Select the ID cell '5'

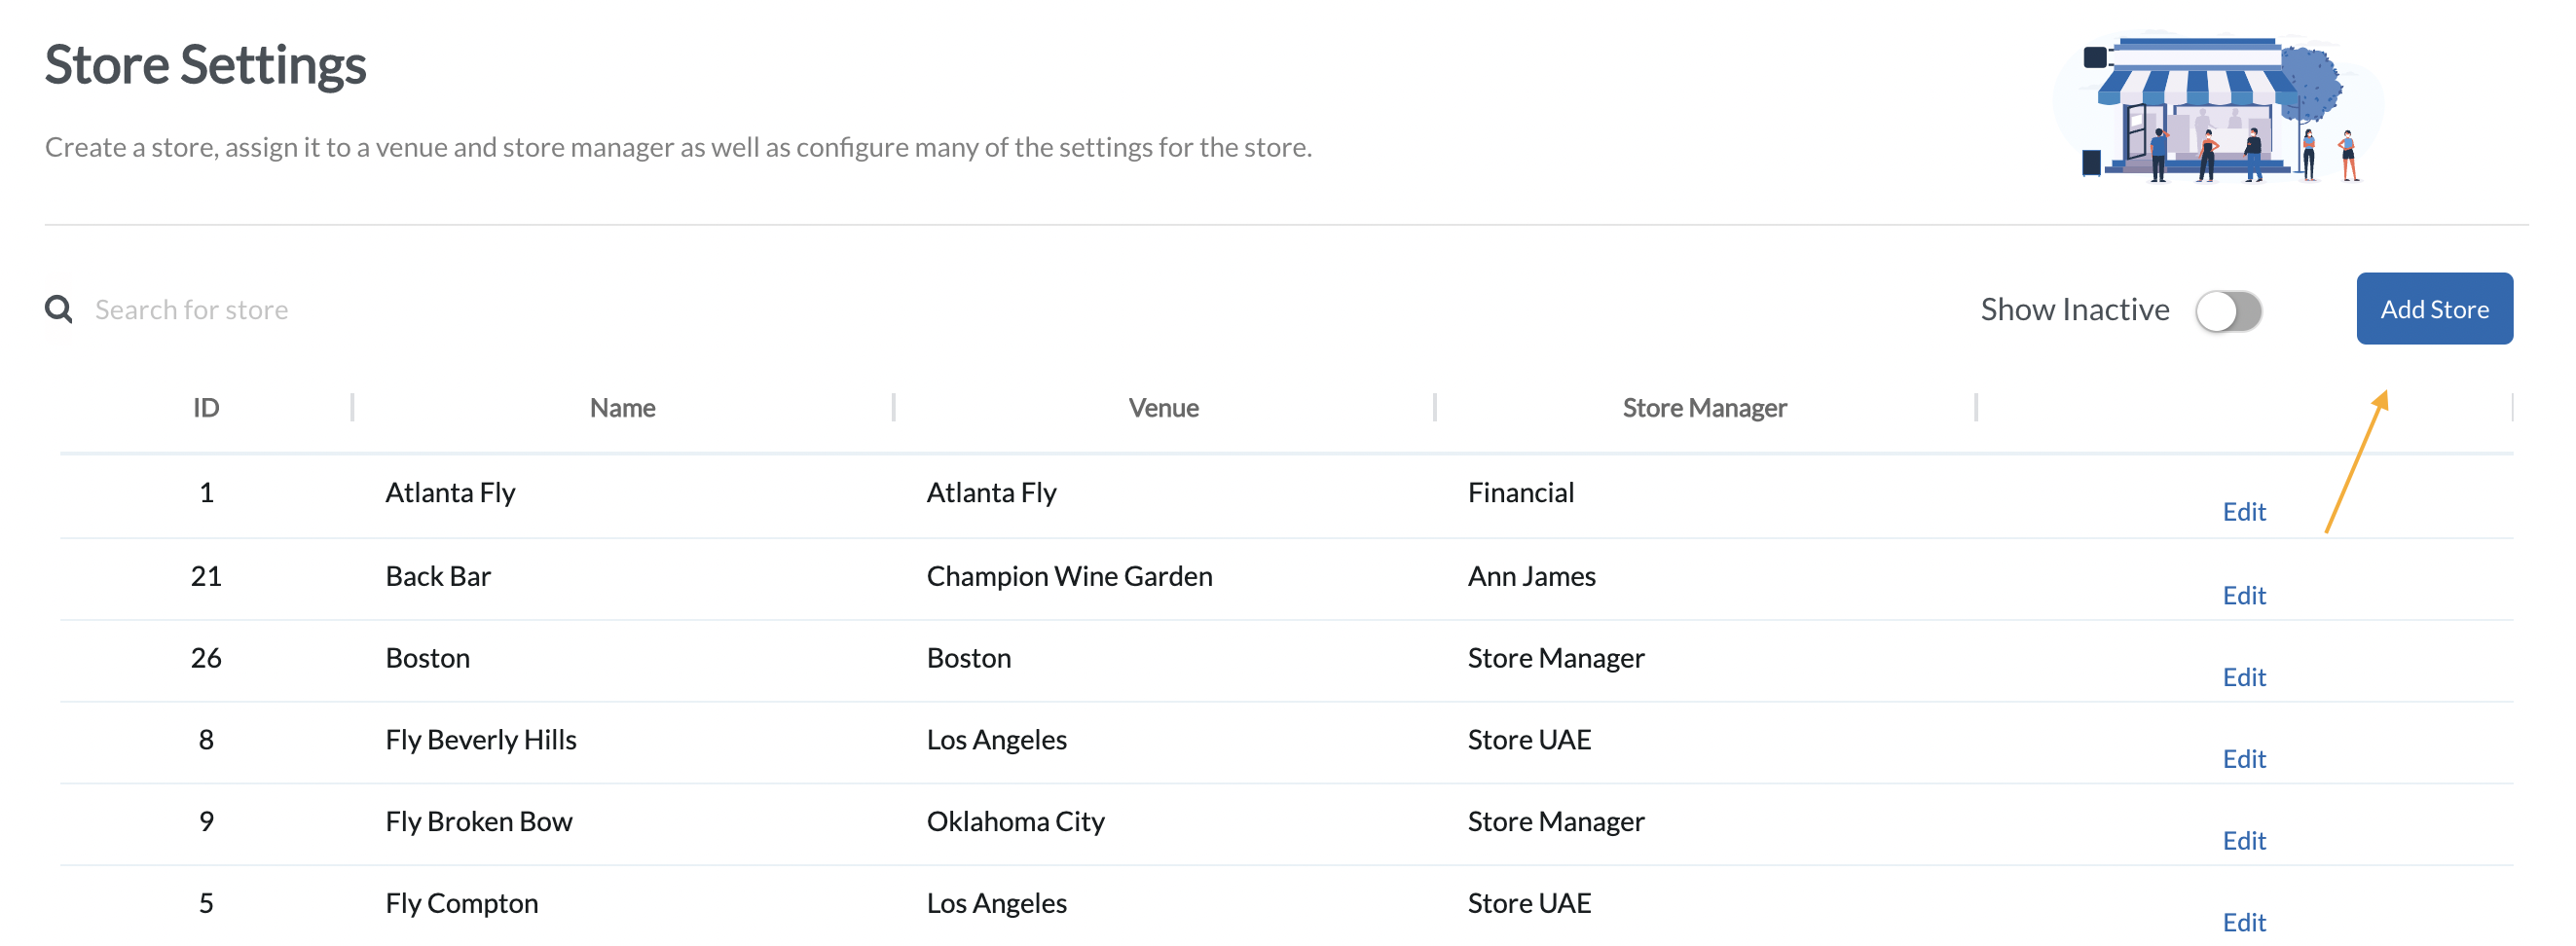[x=206, y=904]
